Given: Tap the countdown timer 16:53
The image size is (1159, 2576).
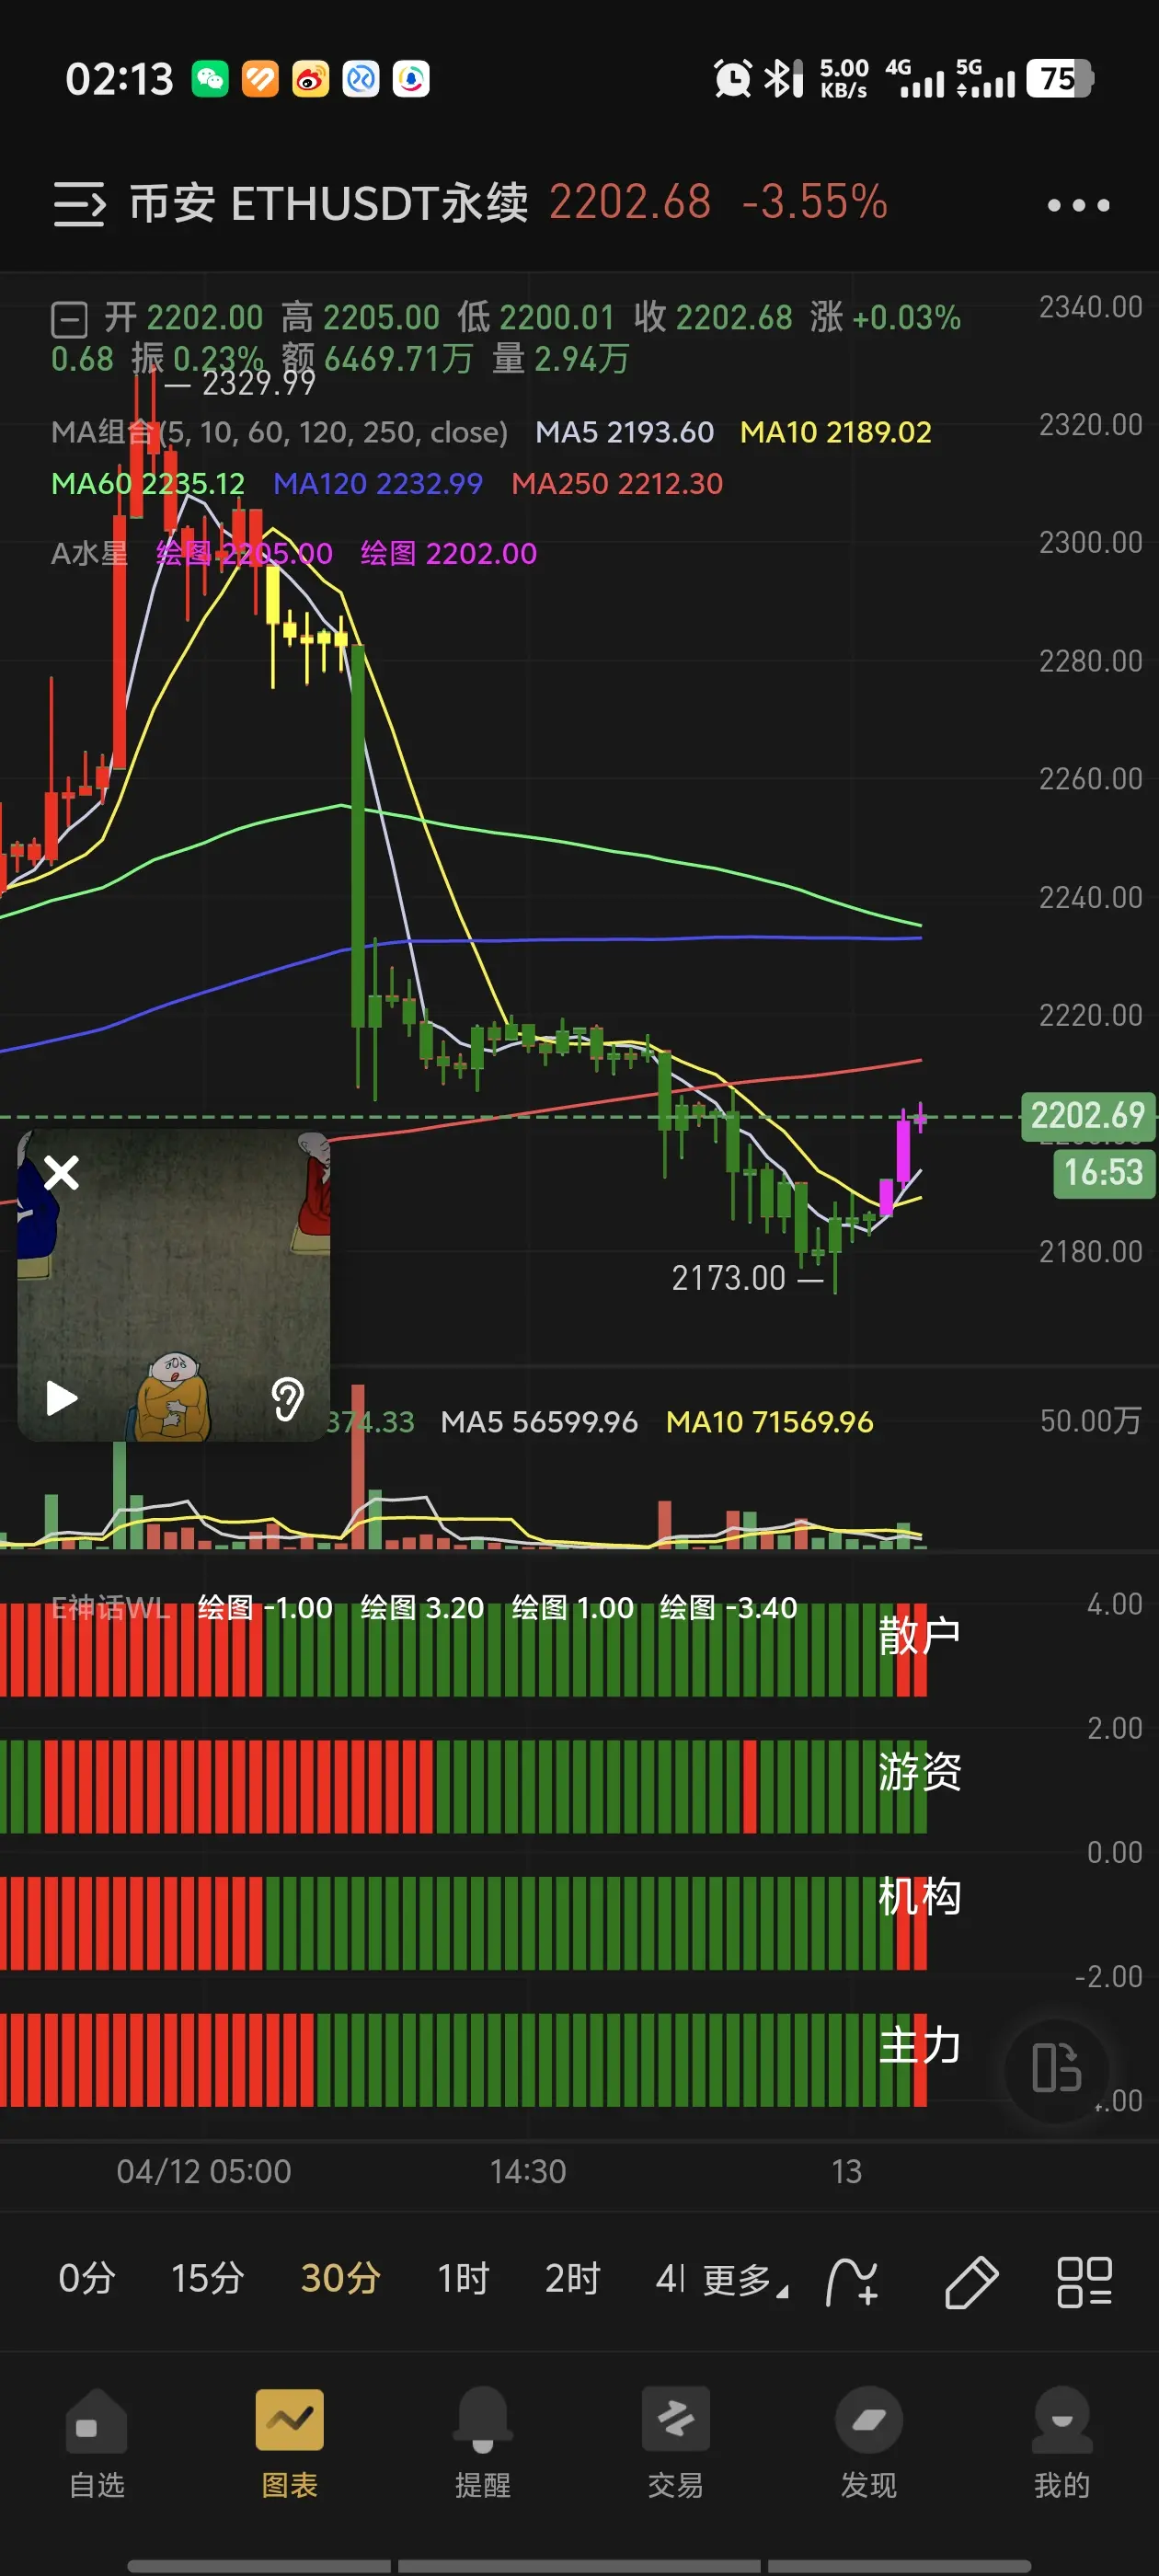Looking at the screenshot, I should tap(1103, 1172).
